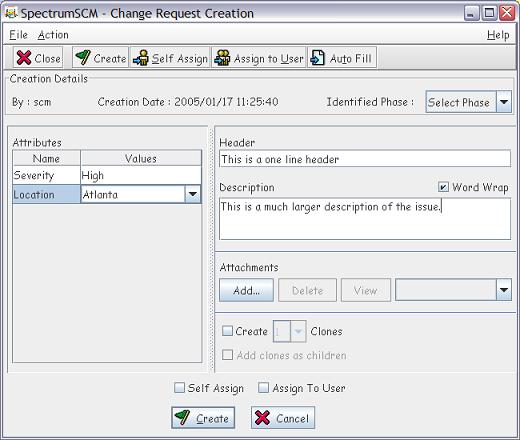
Task: Click the Assign to User toolbar button
Action: click(x=259, y=58)
